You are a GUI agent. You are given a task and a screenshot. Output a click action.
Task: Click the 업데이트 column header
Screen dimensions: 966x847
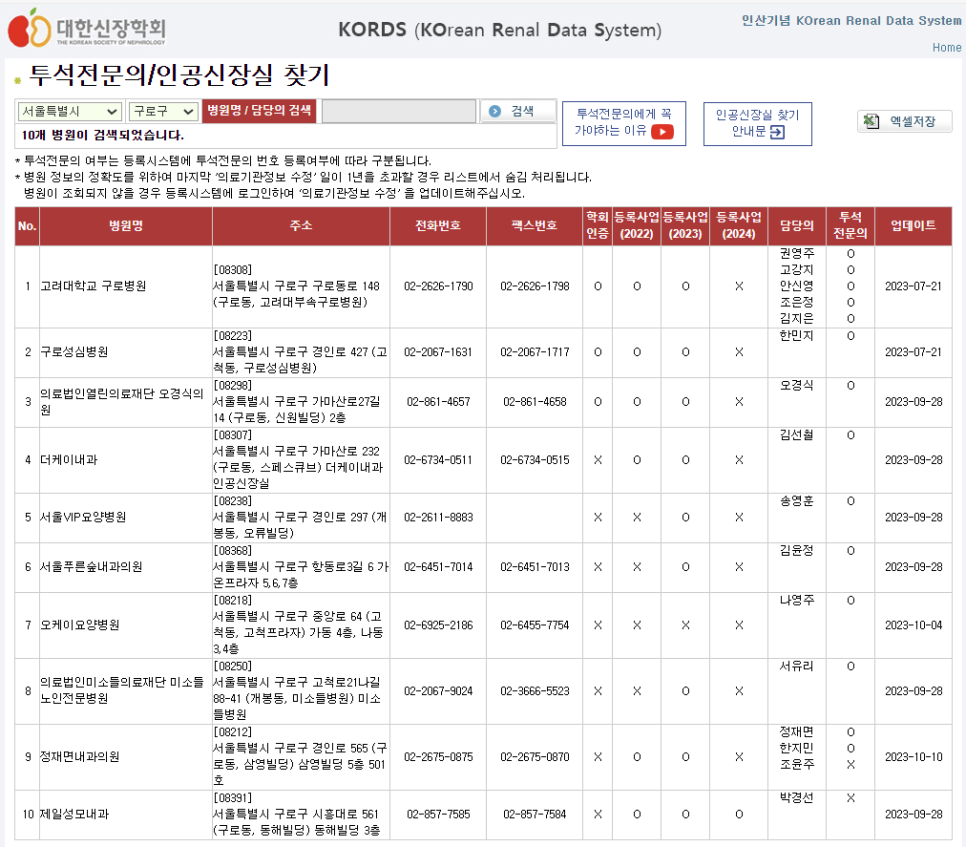[913, 225]
